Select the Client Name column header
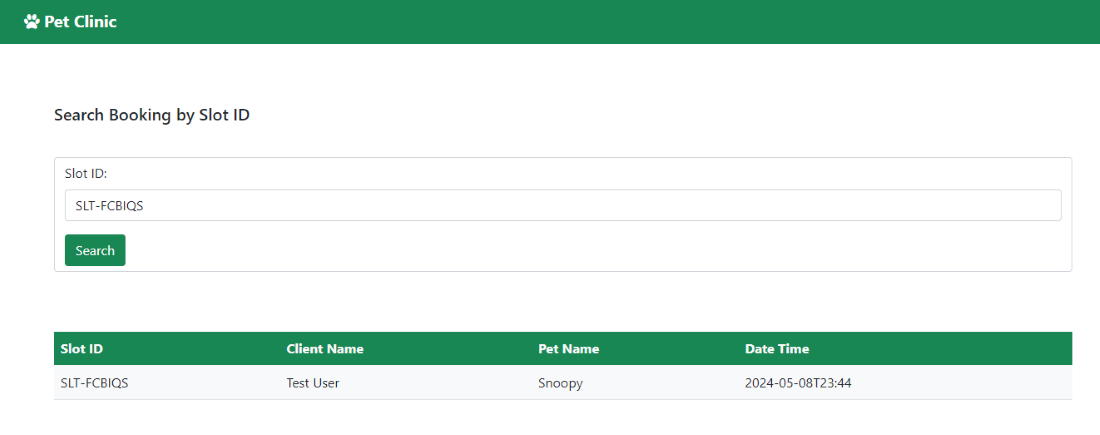Viewport: 1100px width, 435px height. 325,349
